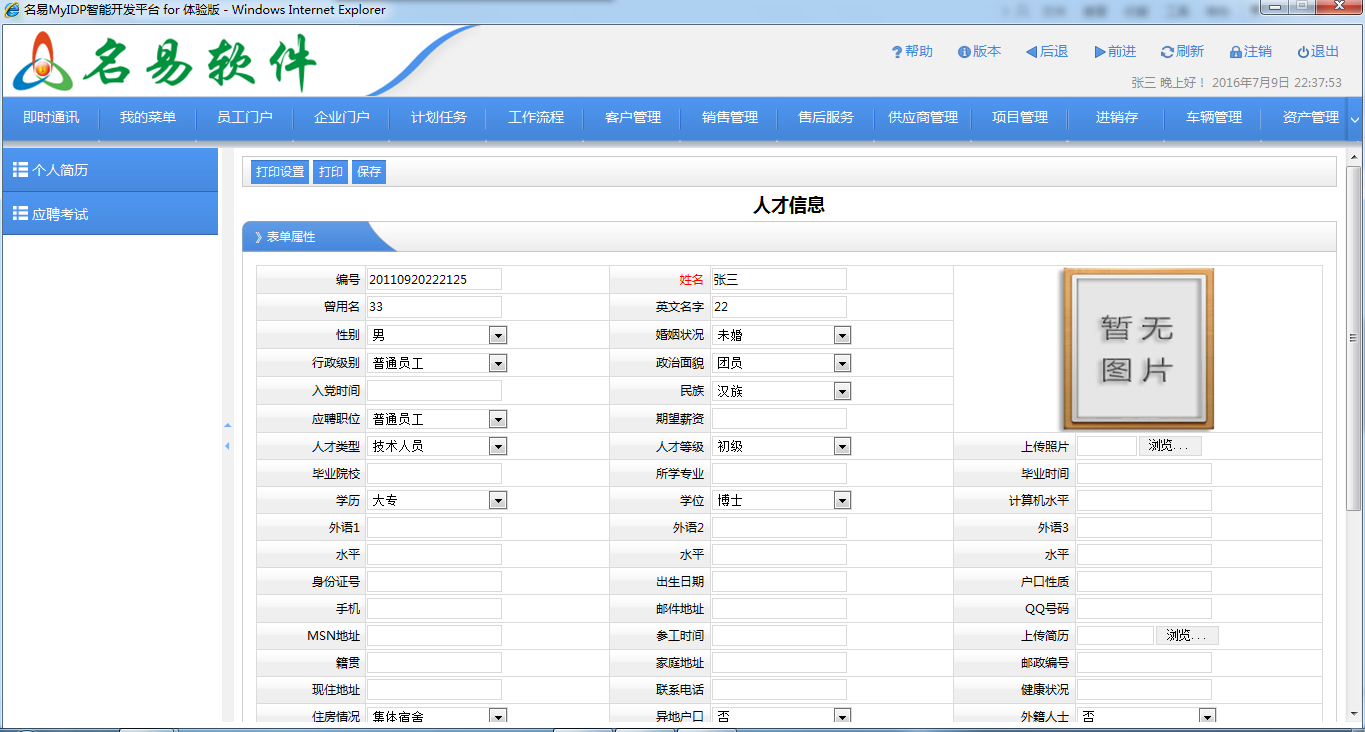Click the 帮助 help icon
This screenshot has width=1365, height=732.
click(x=897, y=52)
